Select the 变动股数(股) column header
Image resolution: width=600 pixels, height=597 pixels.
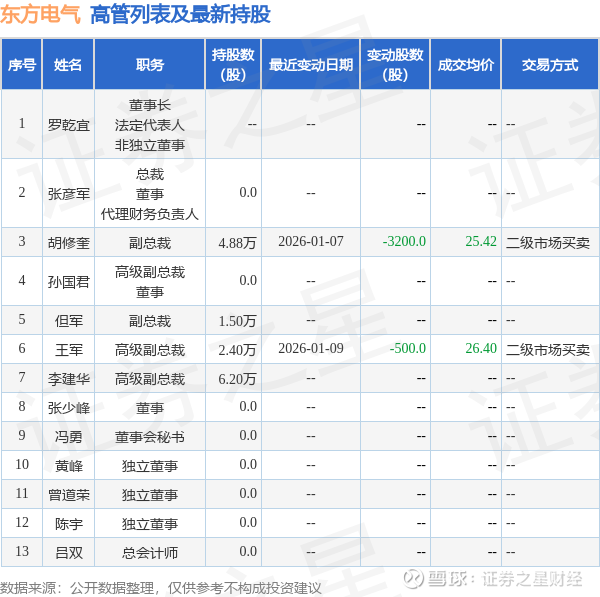(395, 64)
